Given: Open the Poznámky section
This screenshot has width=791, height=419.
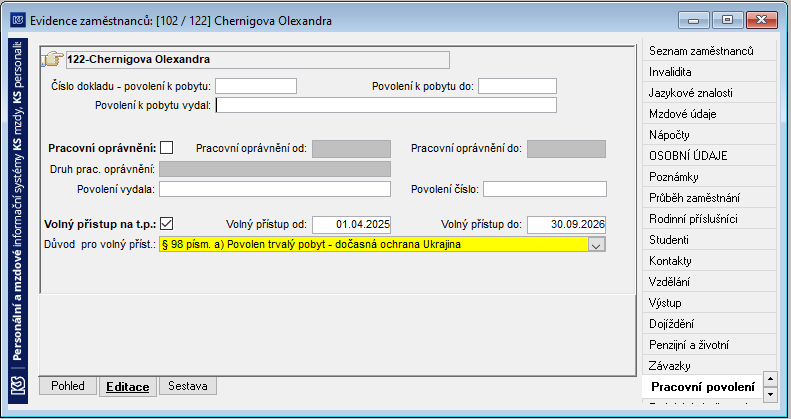Looking at the screenshot, I should click(x=709, y=177).
